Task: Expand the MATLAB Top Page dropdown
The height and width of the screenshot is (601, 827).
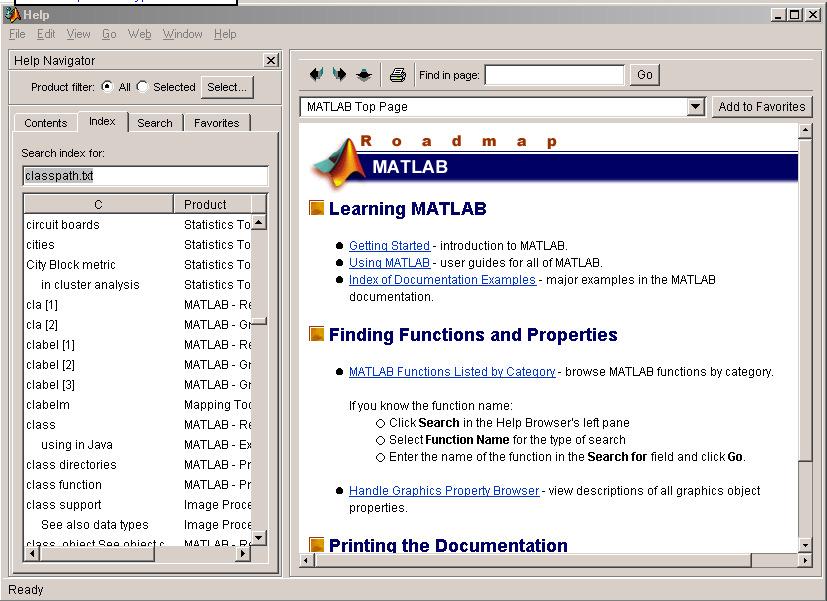Action: [696, 107]
